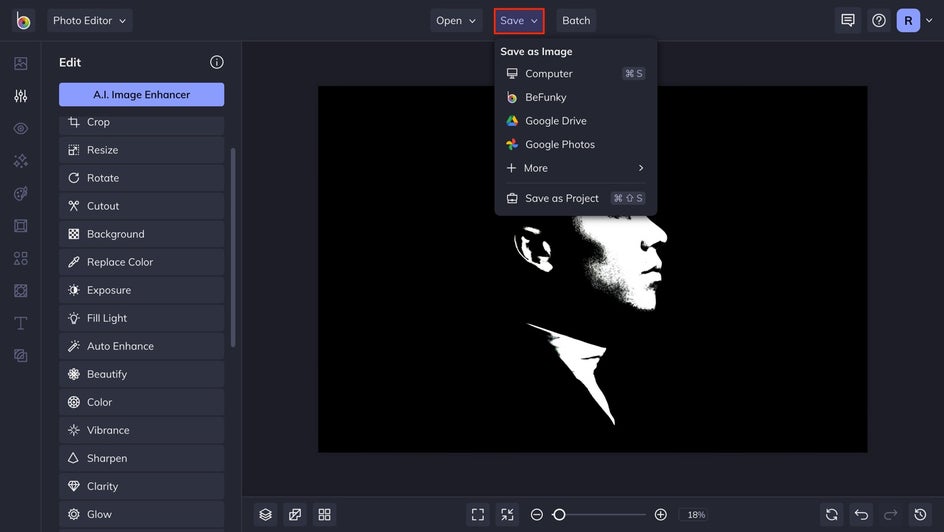
Task: Click the A.I. Image Enhancer button
Action: tap(141, 94)
